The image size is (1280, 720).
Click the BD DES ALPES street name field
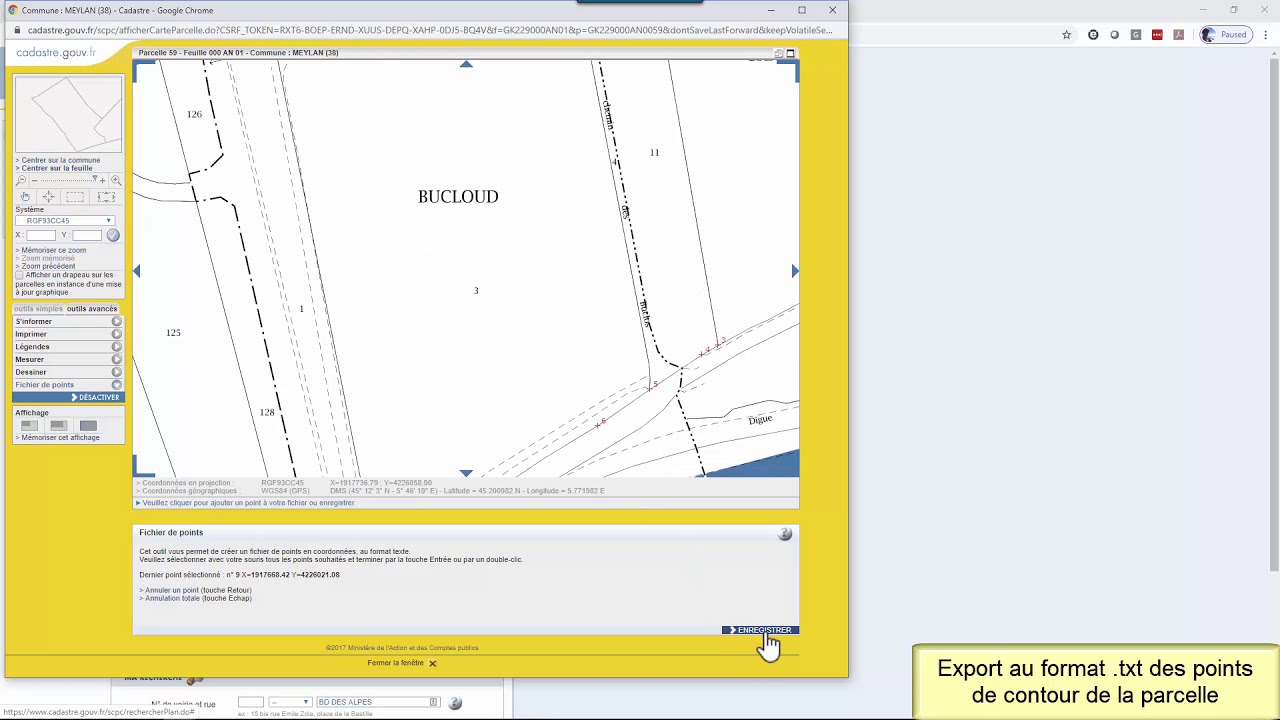[x=378, y=703]
